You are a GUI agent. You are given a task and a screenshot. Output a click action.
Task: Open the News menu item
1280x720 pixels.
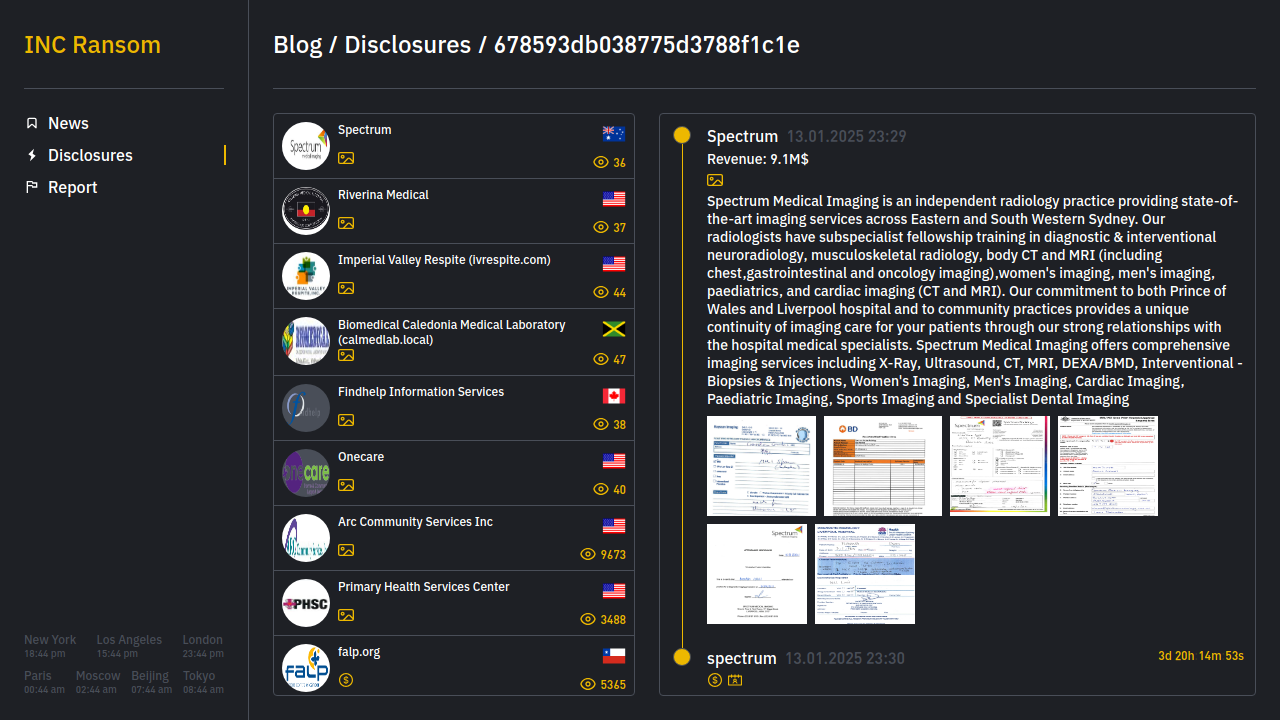68,123
